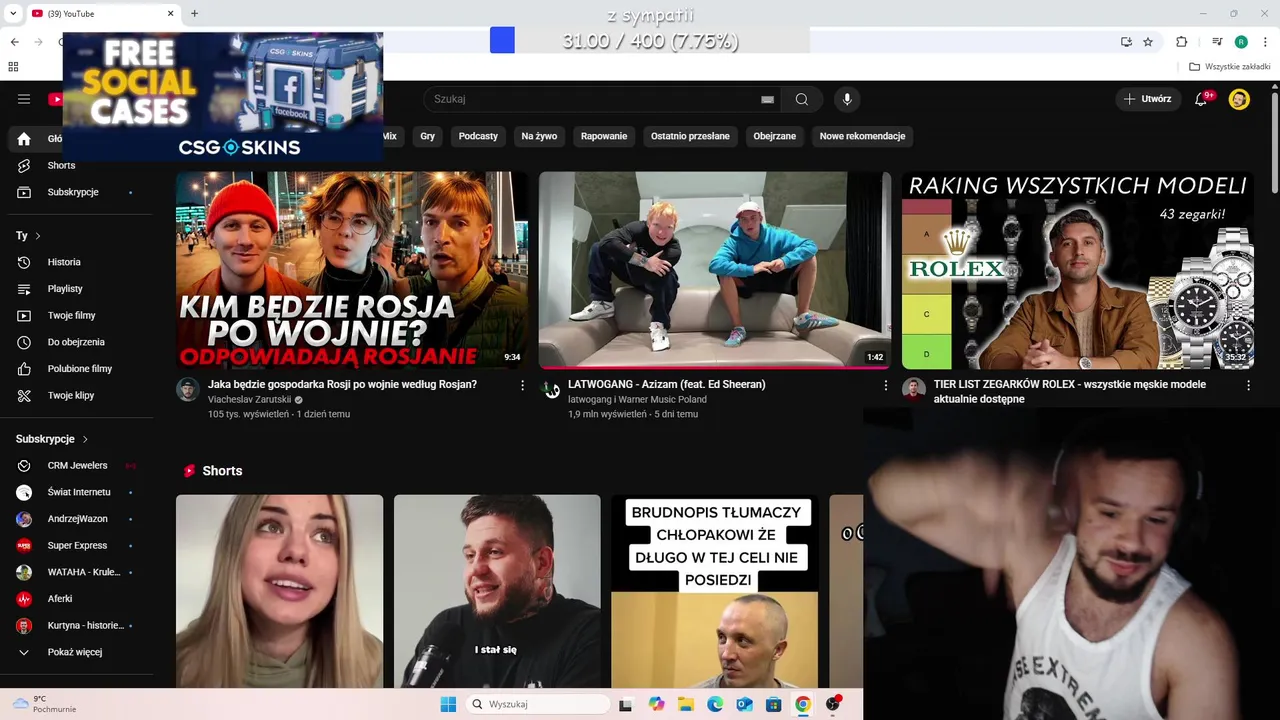Open Viacheslav Zarutskii channel avatar
This screenshot has width=1280, height=720.
[188, 390]
